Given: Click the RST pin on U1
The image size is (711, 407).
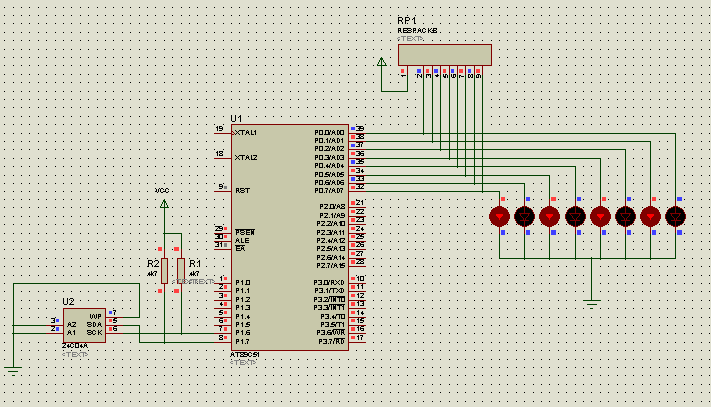Looking at the screenshot, I should click(242, 190).
